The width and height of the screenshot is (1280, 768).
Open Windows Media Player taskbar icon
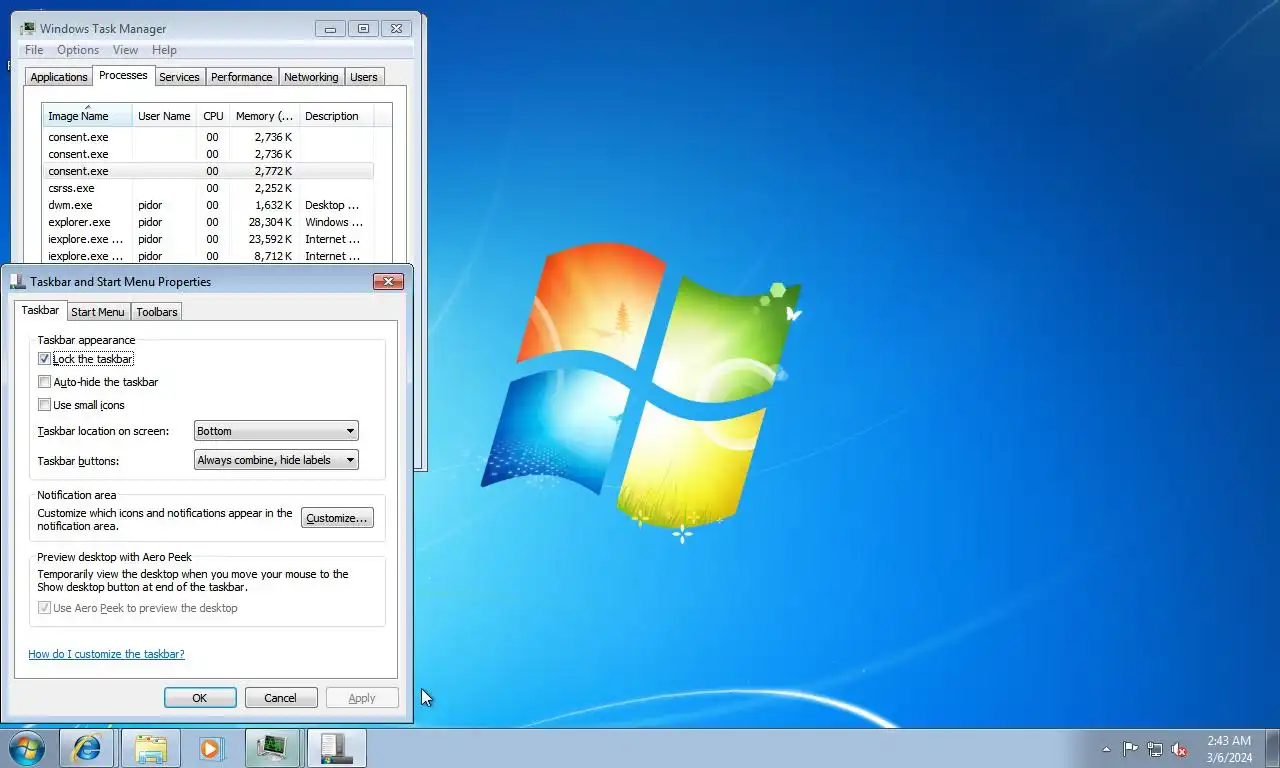211,748
